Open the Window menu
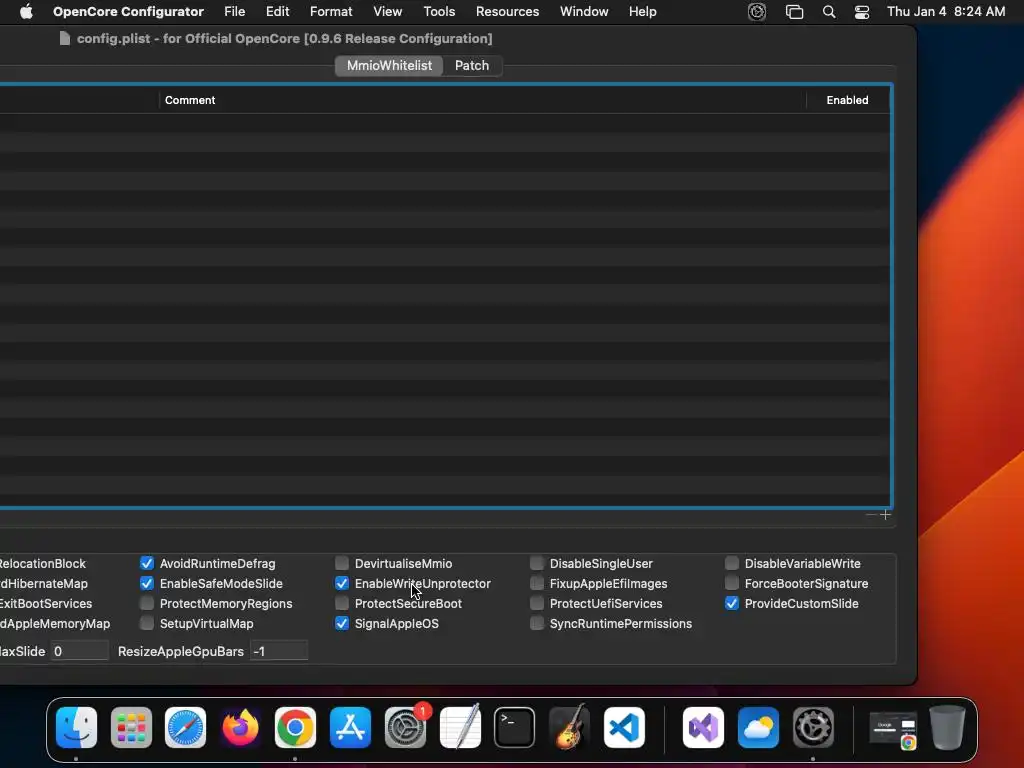1024x768 pixels. pos(584,11)
